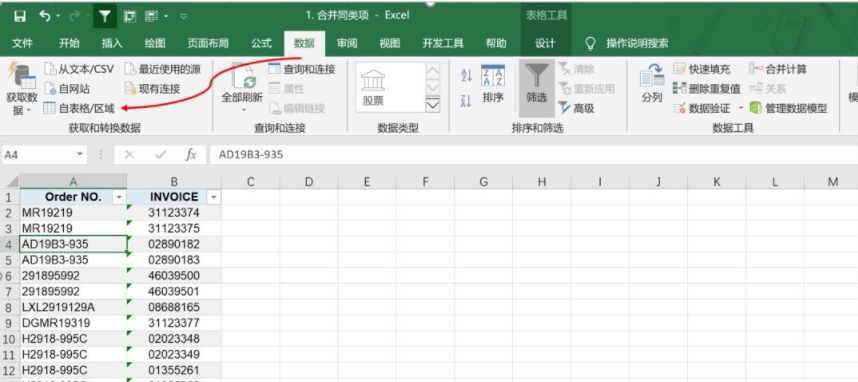Viewport: 858px width, 382px height.
Task: Click 合并计算 button
Action: click(x=778, y=69)
